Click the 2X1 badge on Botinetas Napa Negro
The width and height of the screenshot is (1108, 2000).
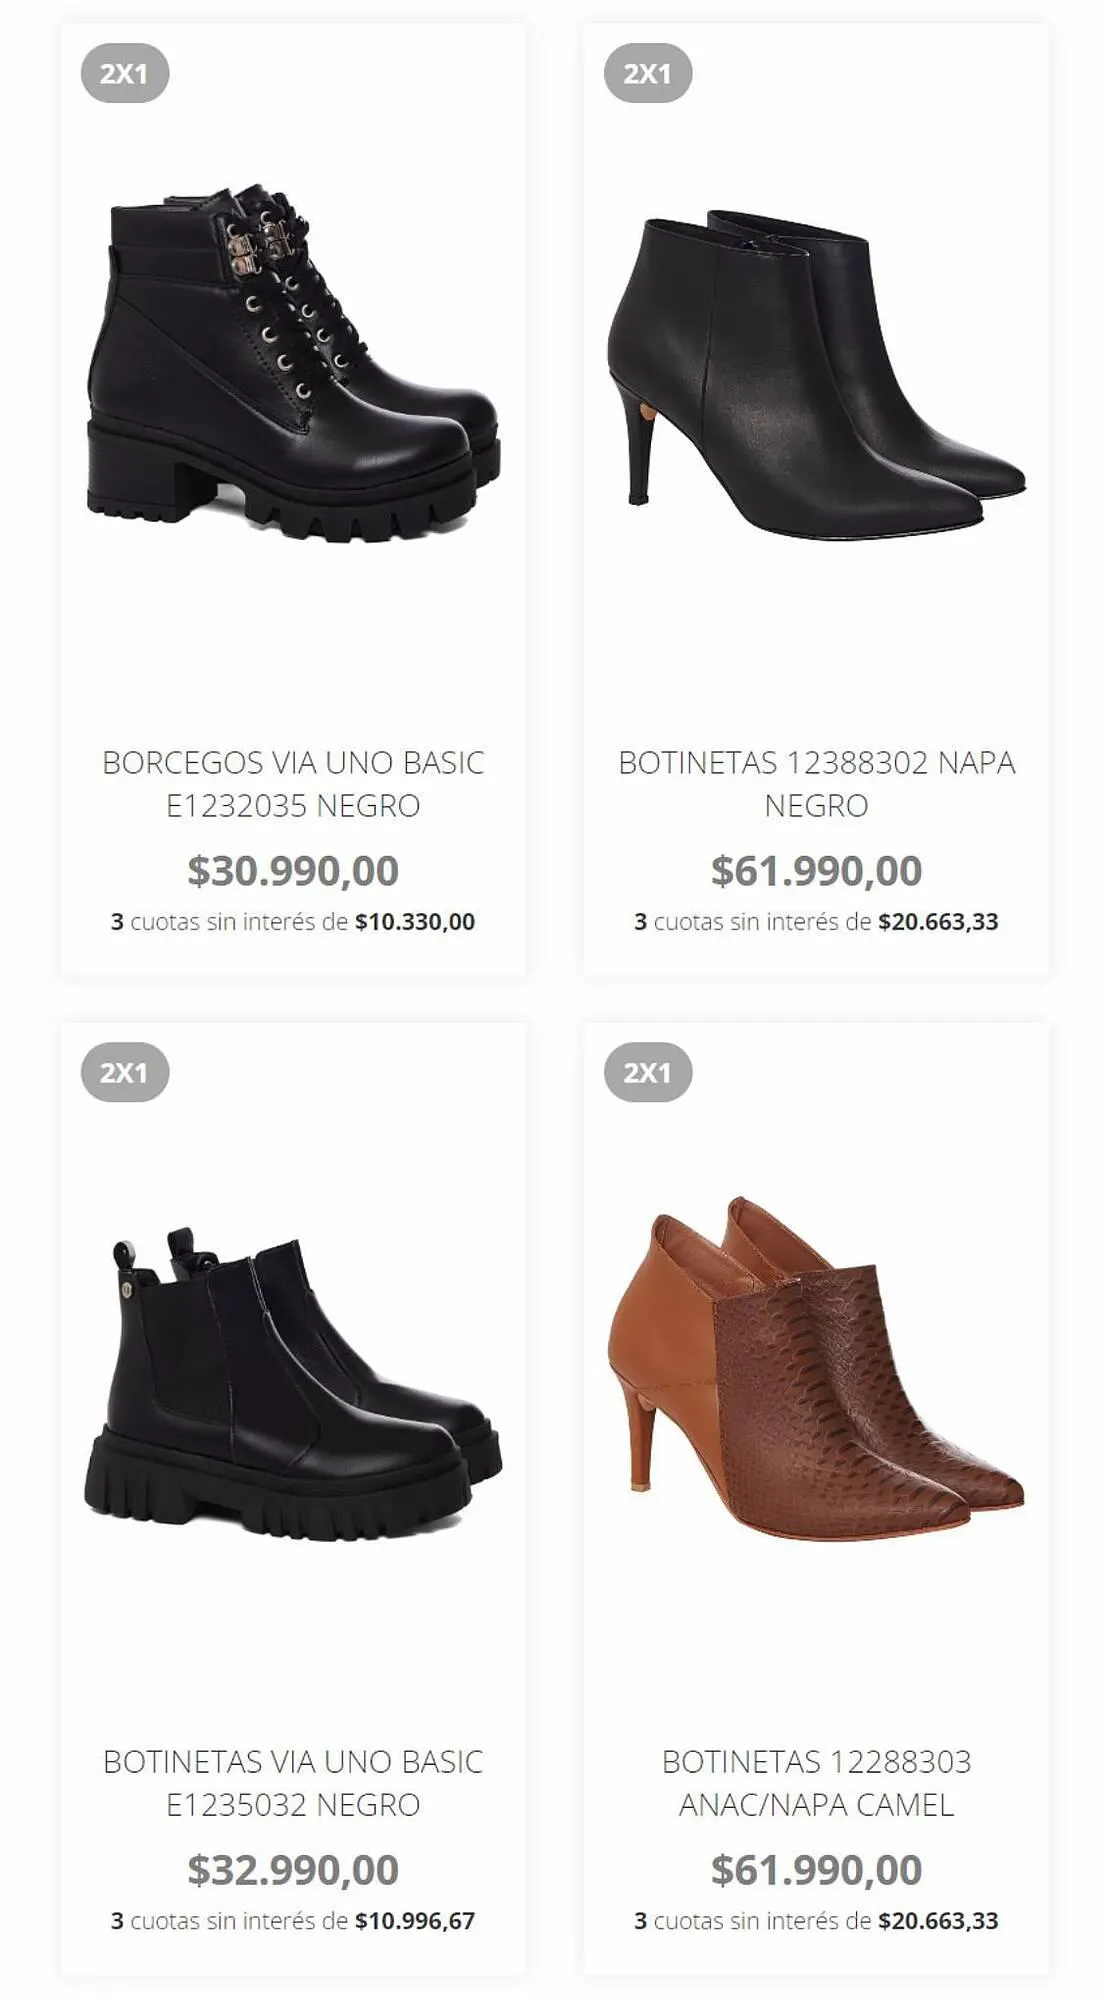tap(648, 73)
